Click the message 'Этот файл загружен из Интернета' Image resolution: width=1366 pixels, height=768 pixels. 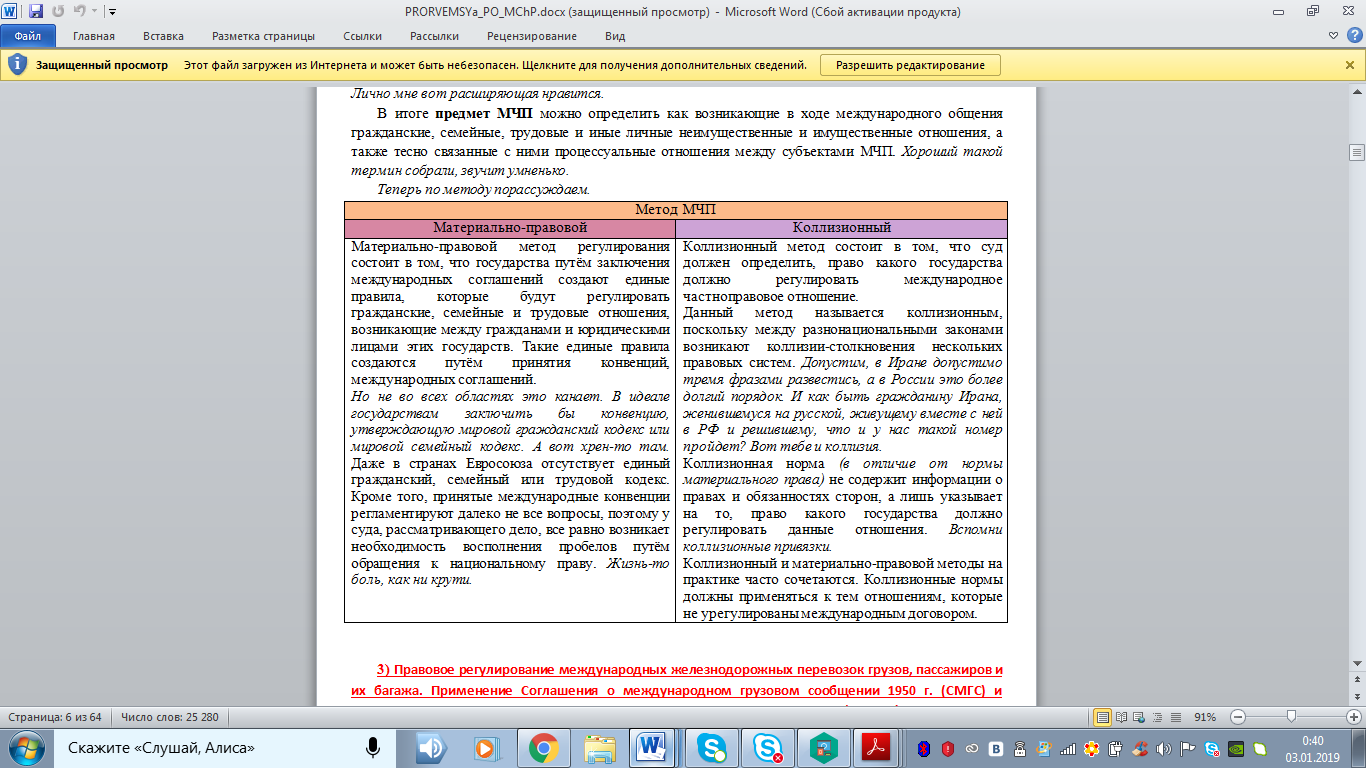tap(495, 65)
